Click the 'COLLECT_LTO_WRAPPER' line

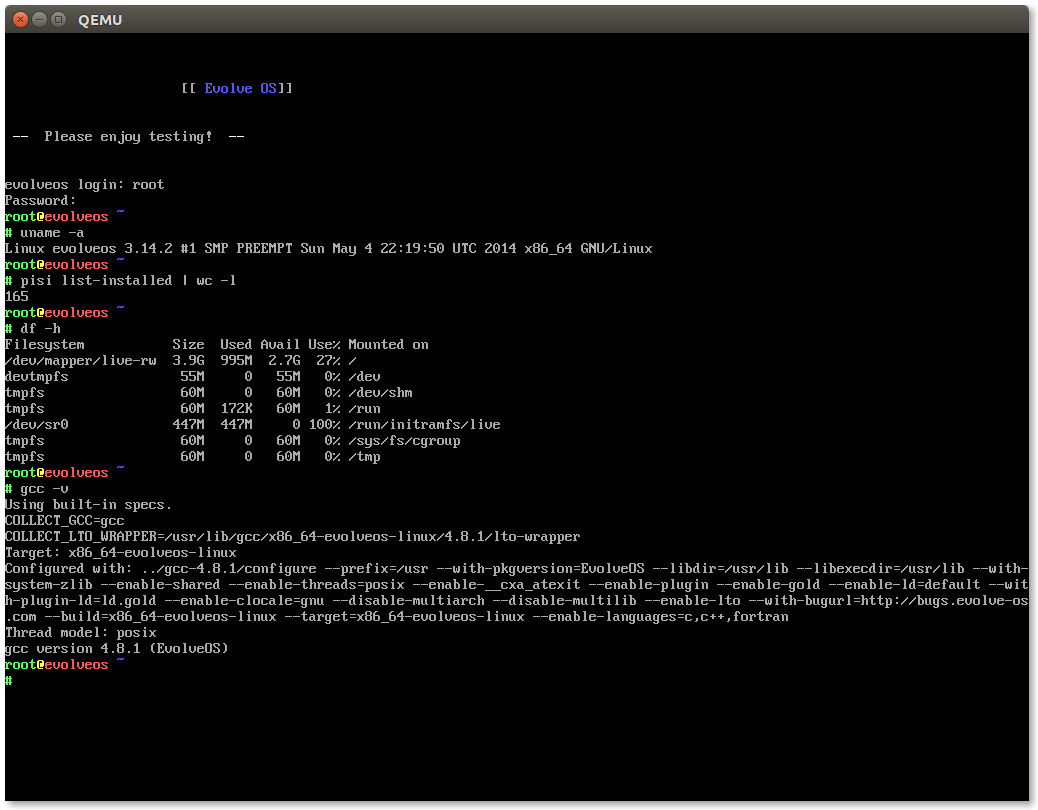pos(293,537)
